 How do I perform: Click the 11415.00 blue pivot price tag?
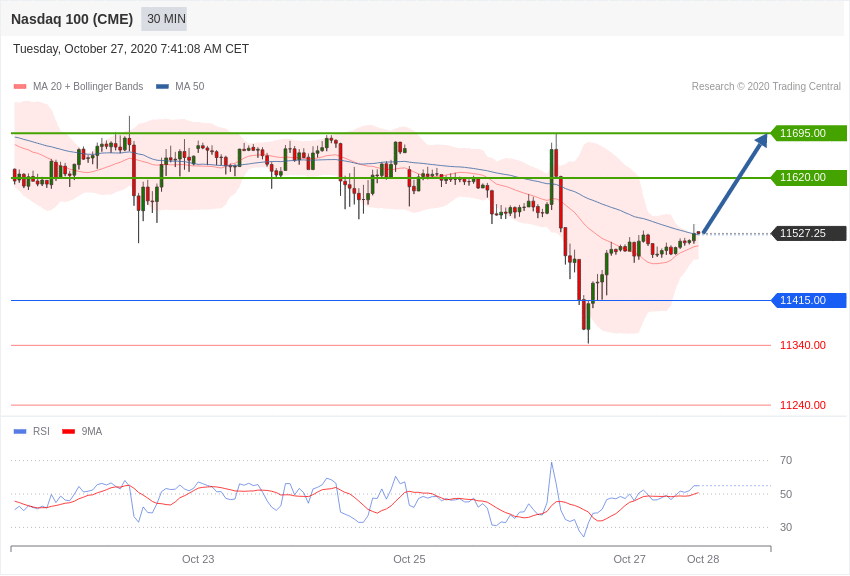pos(808,300)
